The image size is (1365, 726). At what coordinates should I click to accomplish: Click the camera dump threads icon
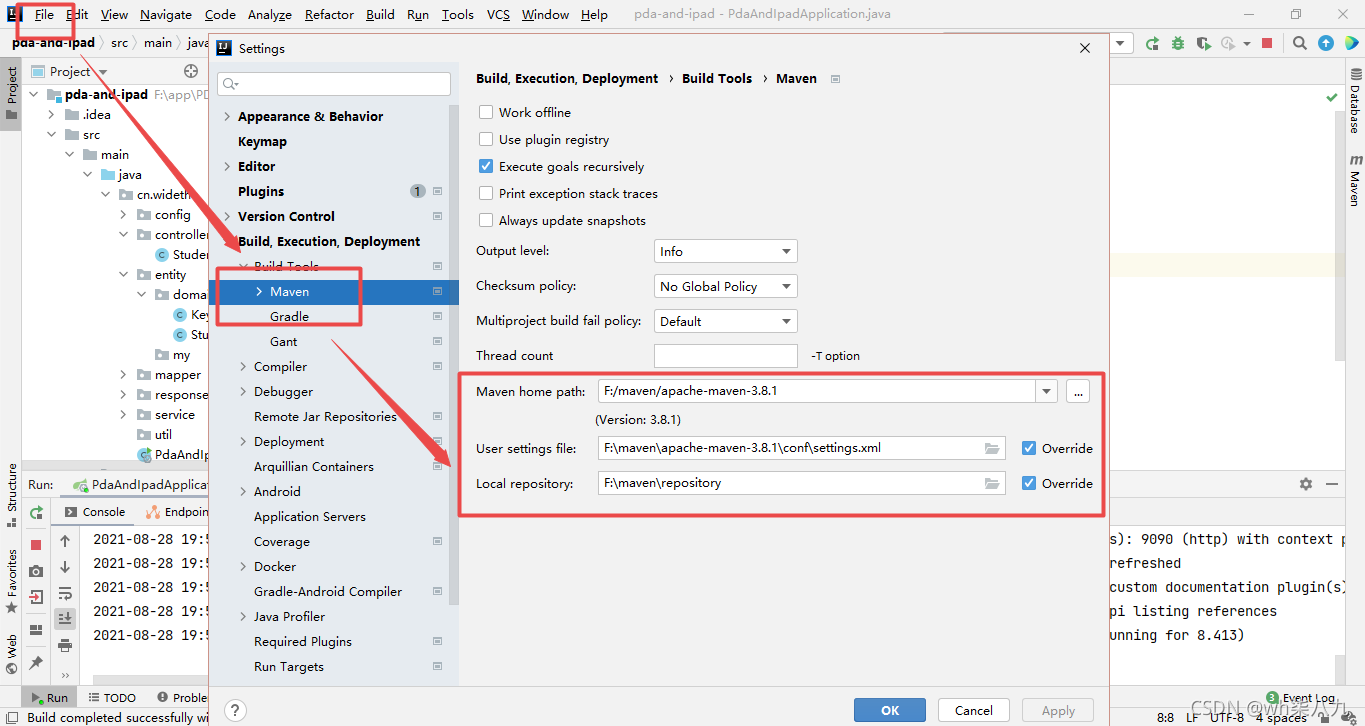[36, 571]
